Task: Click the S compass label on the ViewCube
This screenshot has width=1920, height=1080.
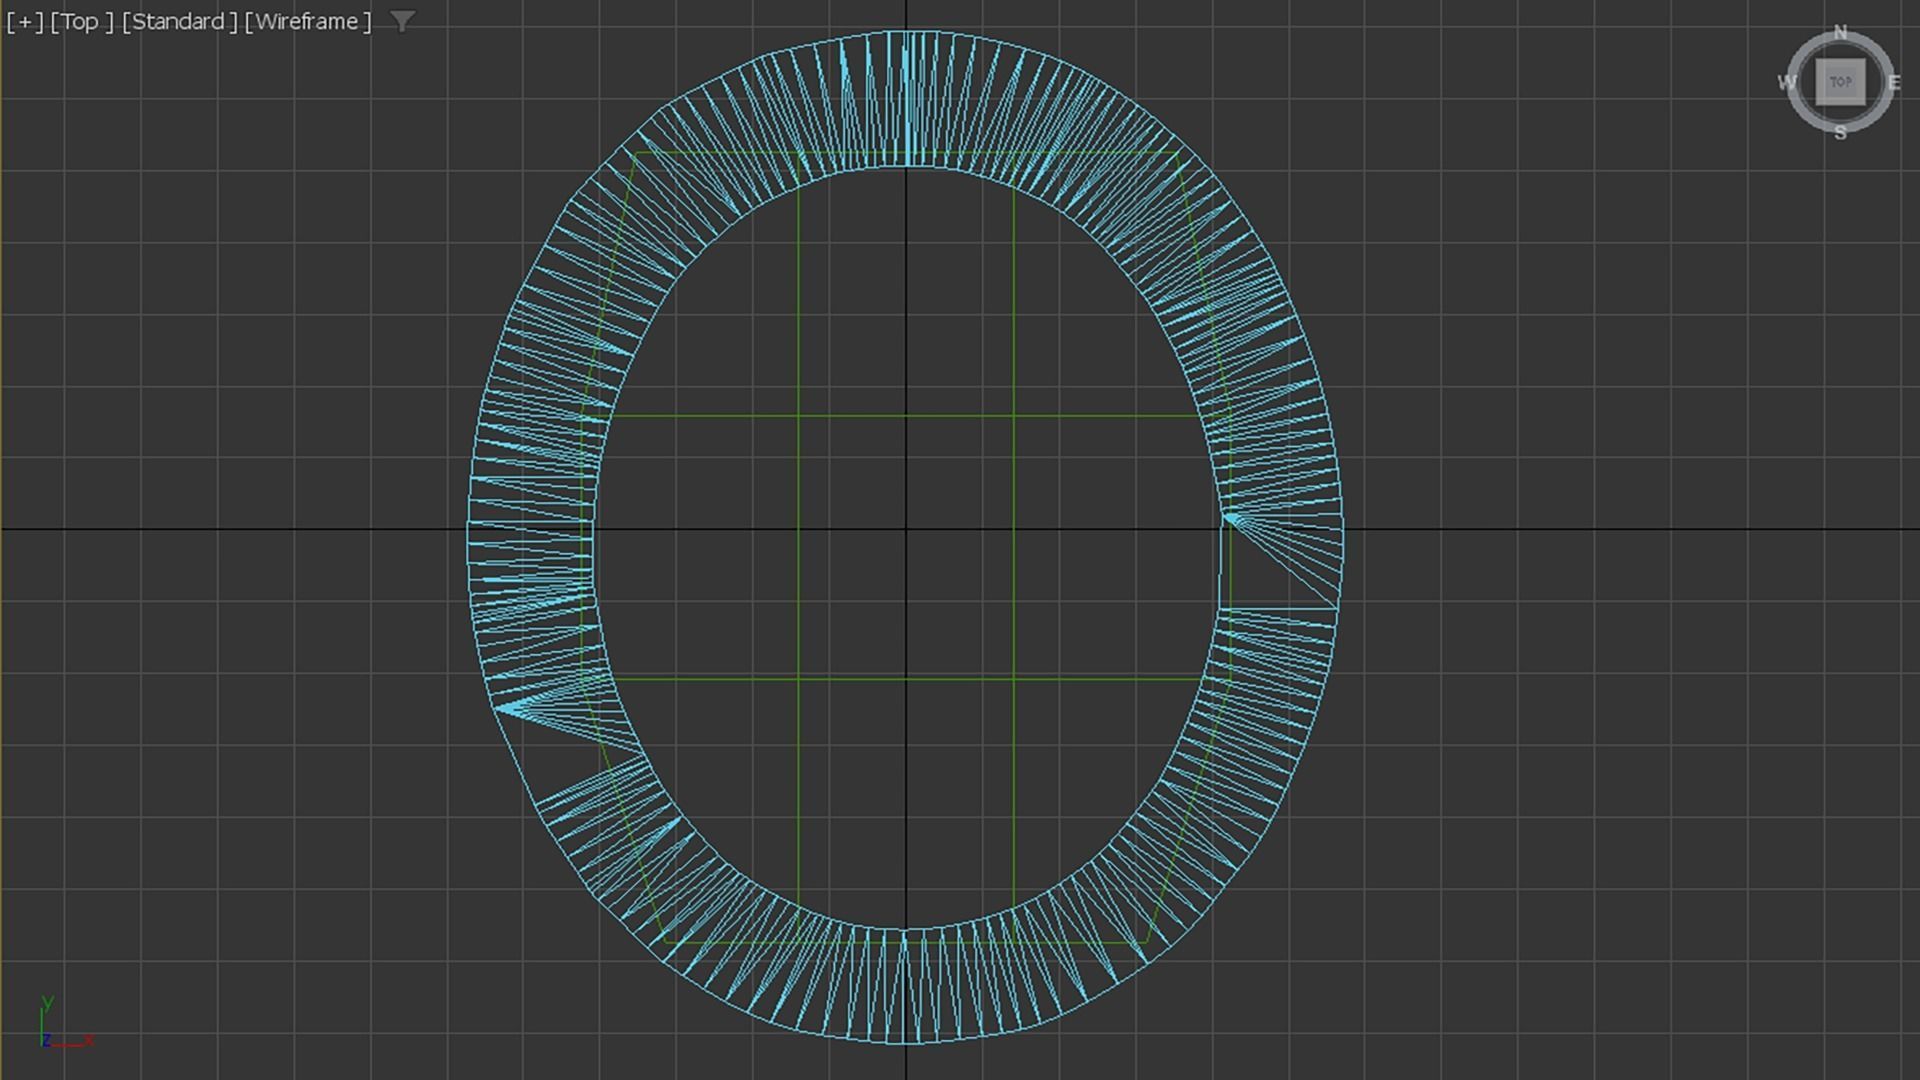Action: (x=1840, y=133)
